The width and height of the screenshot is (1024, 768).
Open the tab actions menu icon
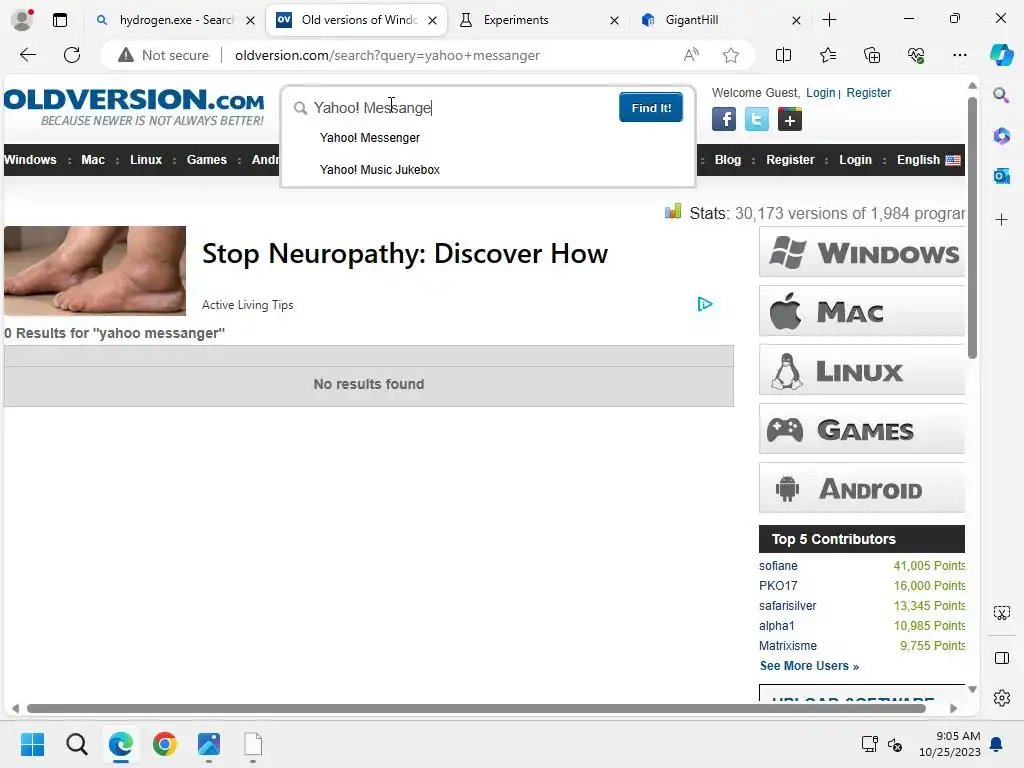coord(60,20)
